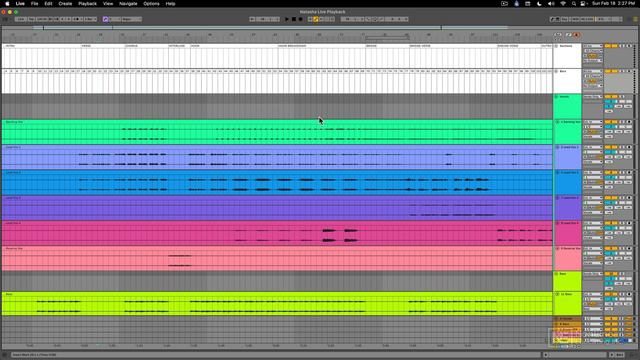Arm the Reverse Vox track
This screenshot has height=360, width=640.
(629, 248)
